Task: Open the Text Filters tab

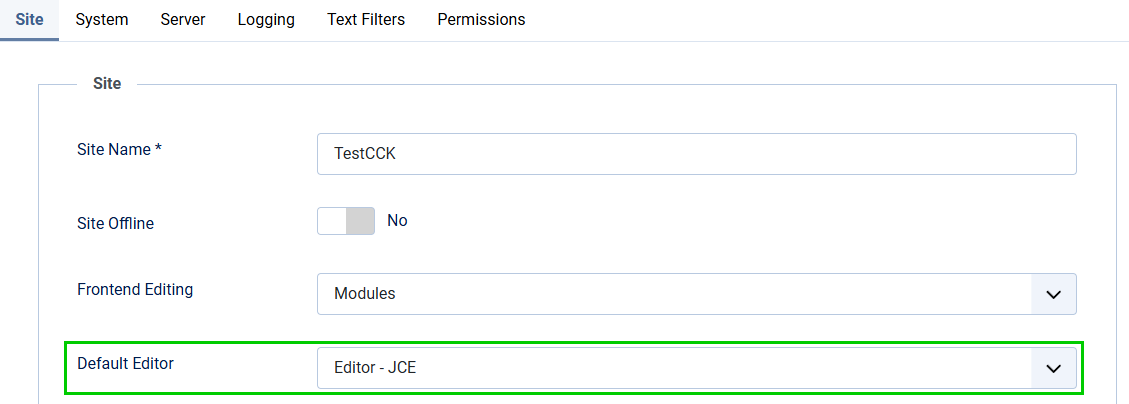Action: (x=366, y=20)
